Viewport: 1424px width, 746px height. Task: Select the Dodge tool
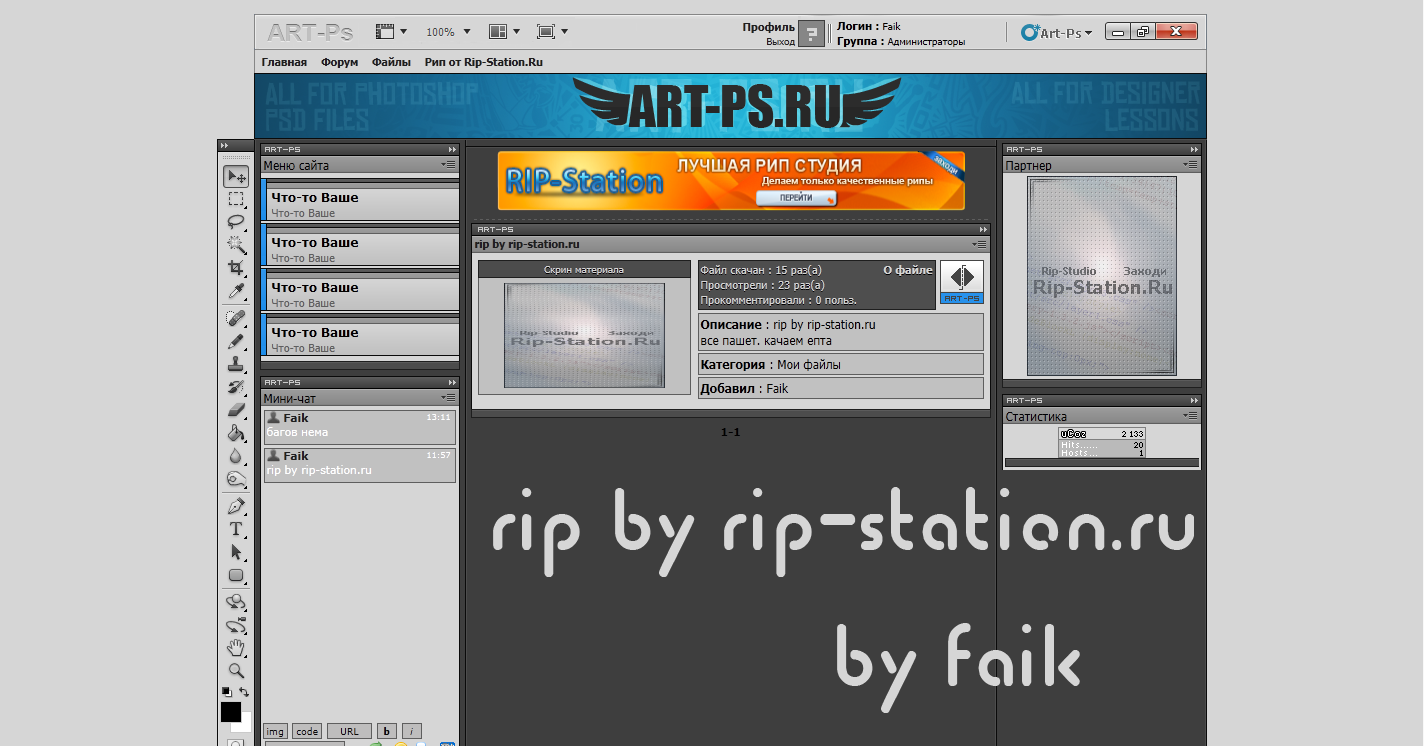pyautogui.click(x=236, y=479)
